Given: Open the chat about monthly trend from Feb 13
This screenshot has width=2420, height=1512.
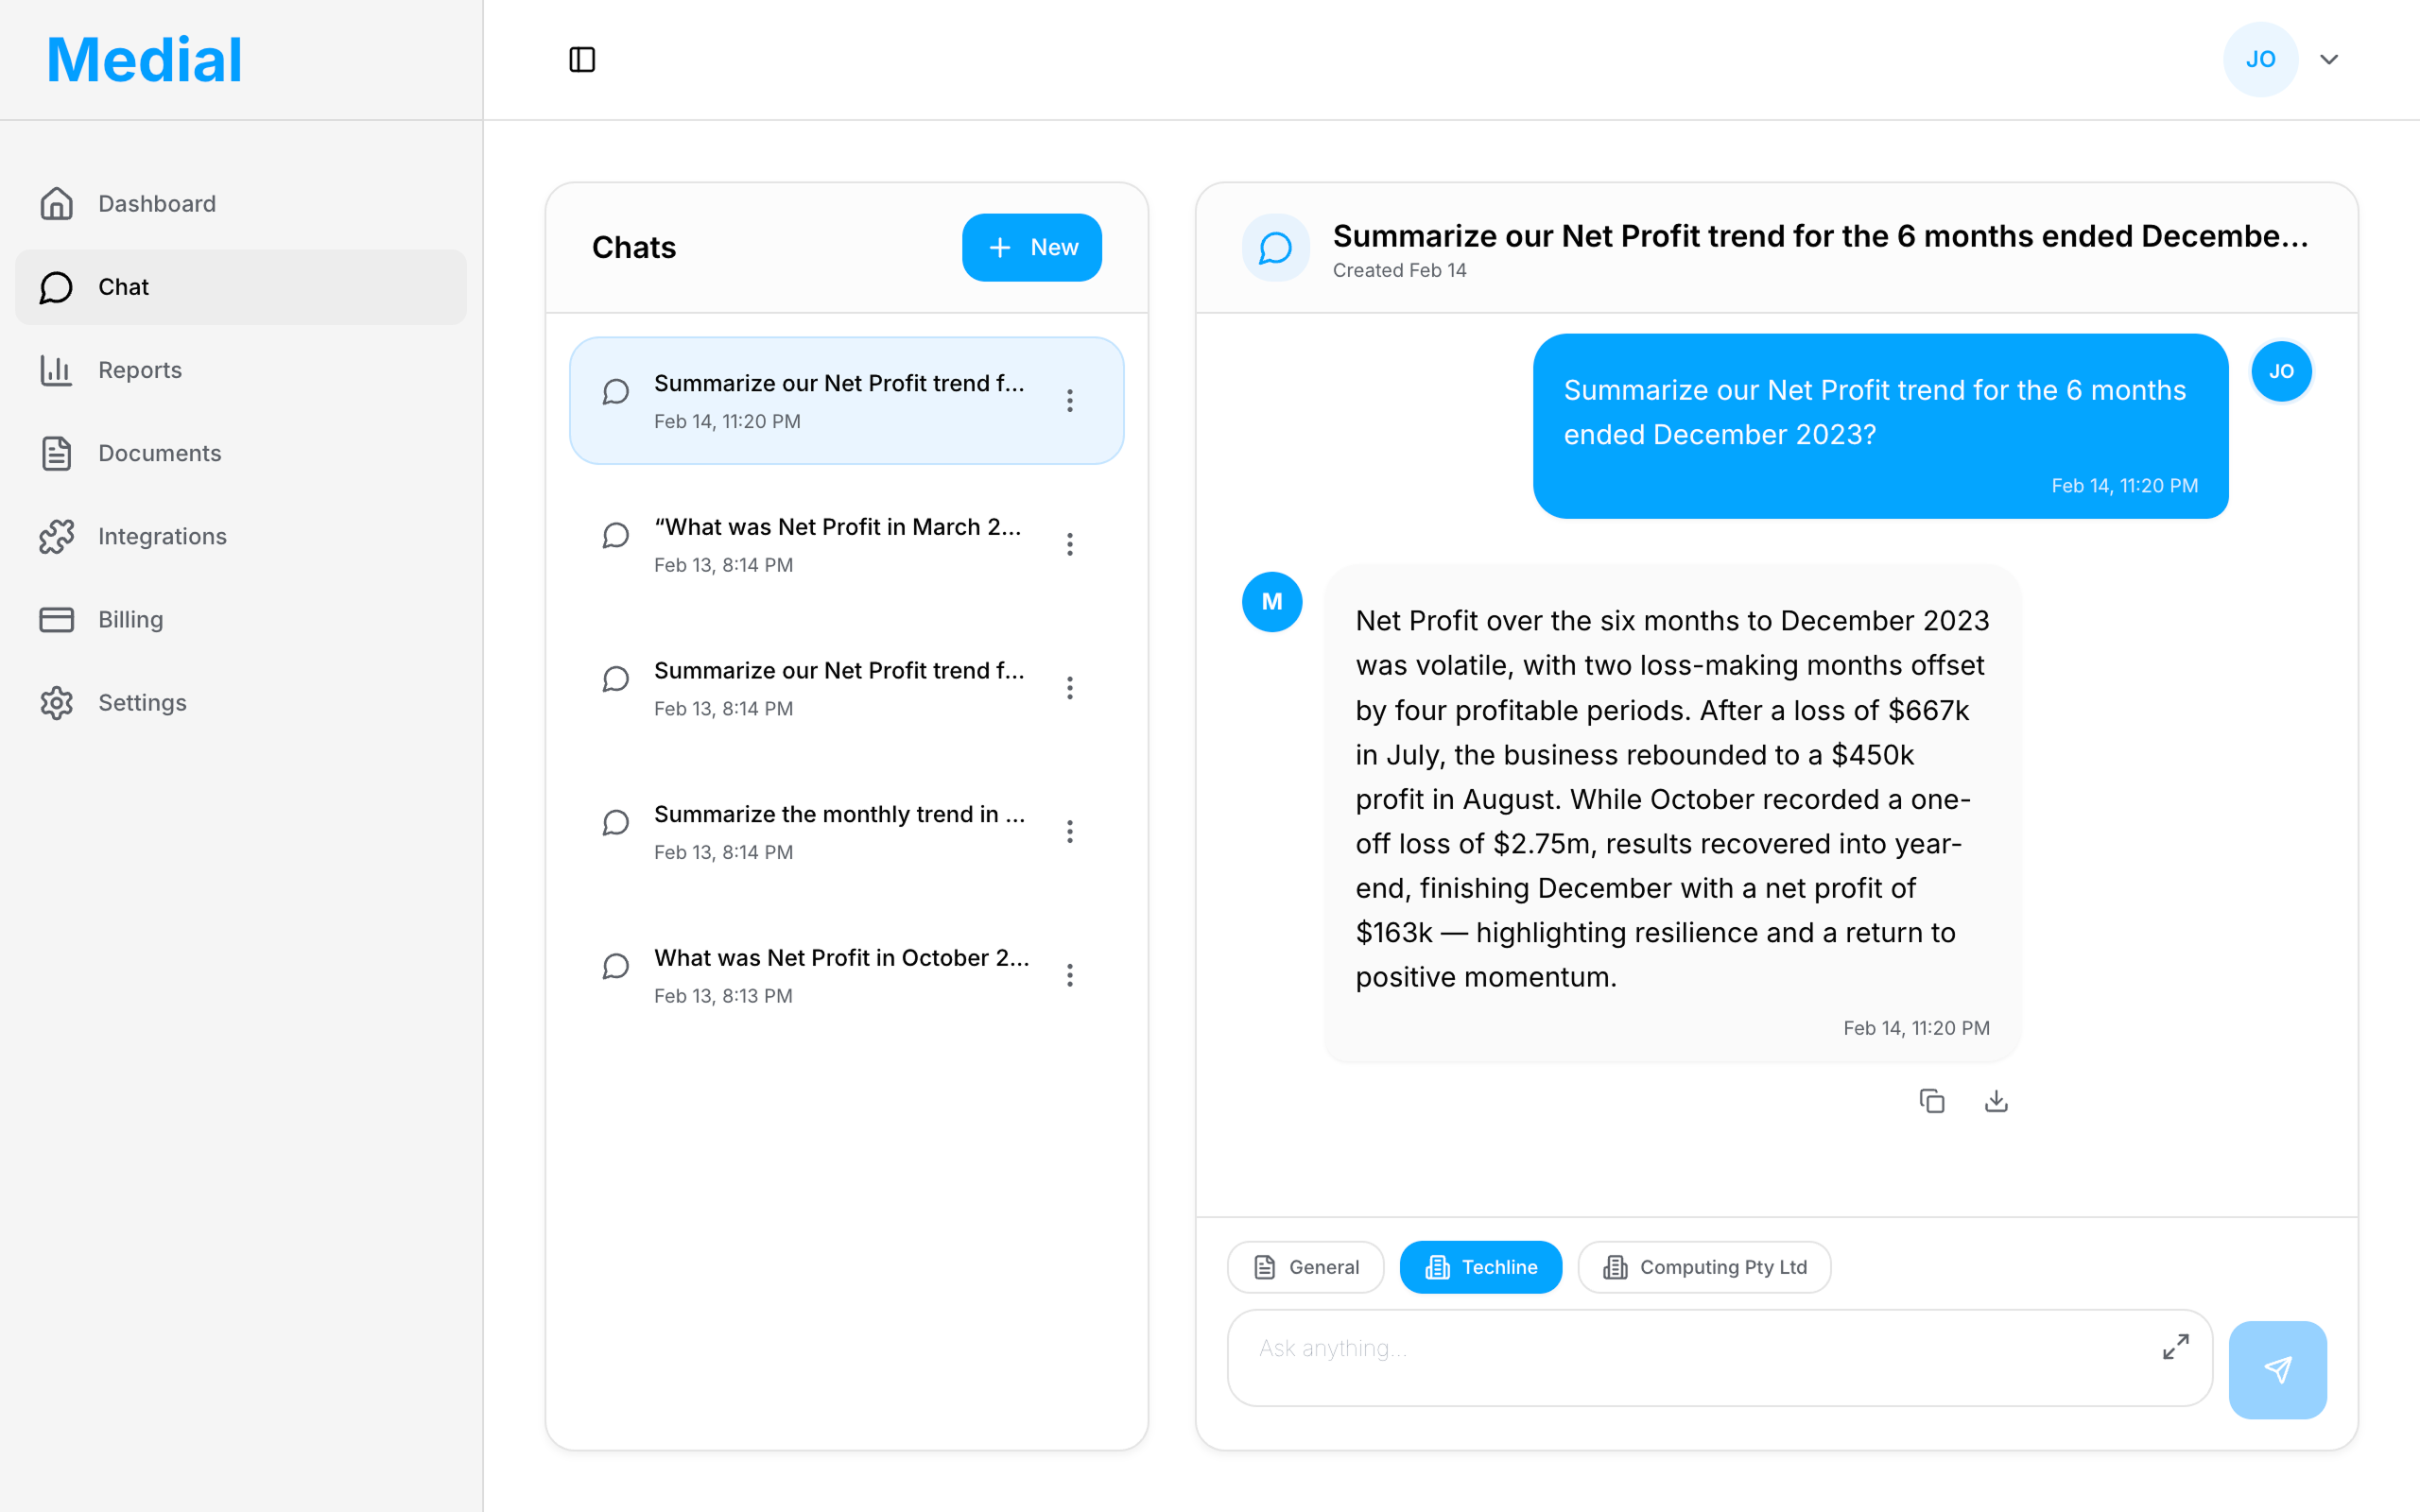Looking at the screenshot, I should pos(840,831).
